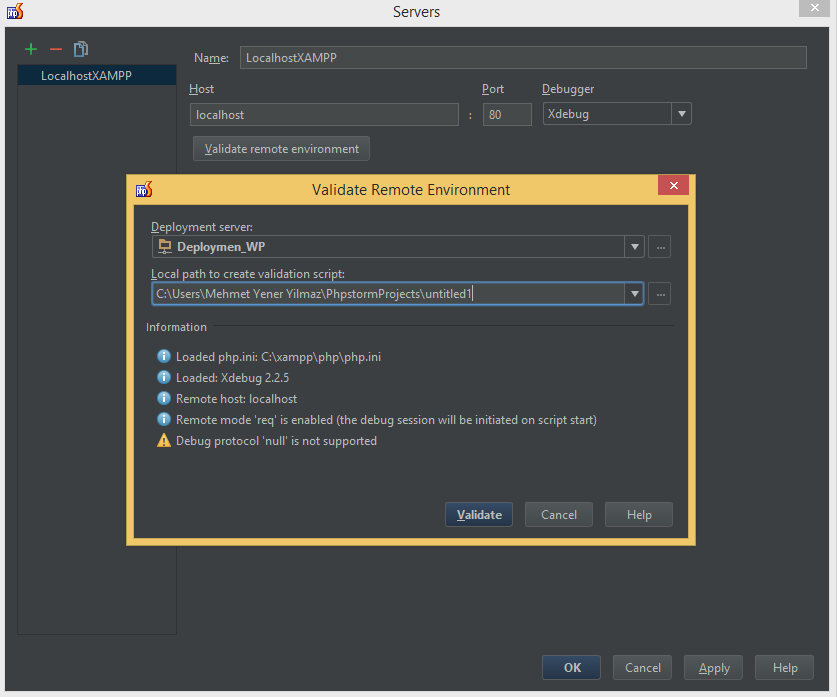Image resolution: width=837 pixels, height=697 pixels.
Task: Expand the local path dropdown arrow
Action: pos(634,293)
